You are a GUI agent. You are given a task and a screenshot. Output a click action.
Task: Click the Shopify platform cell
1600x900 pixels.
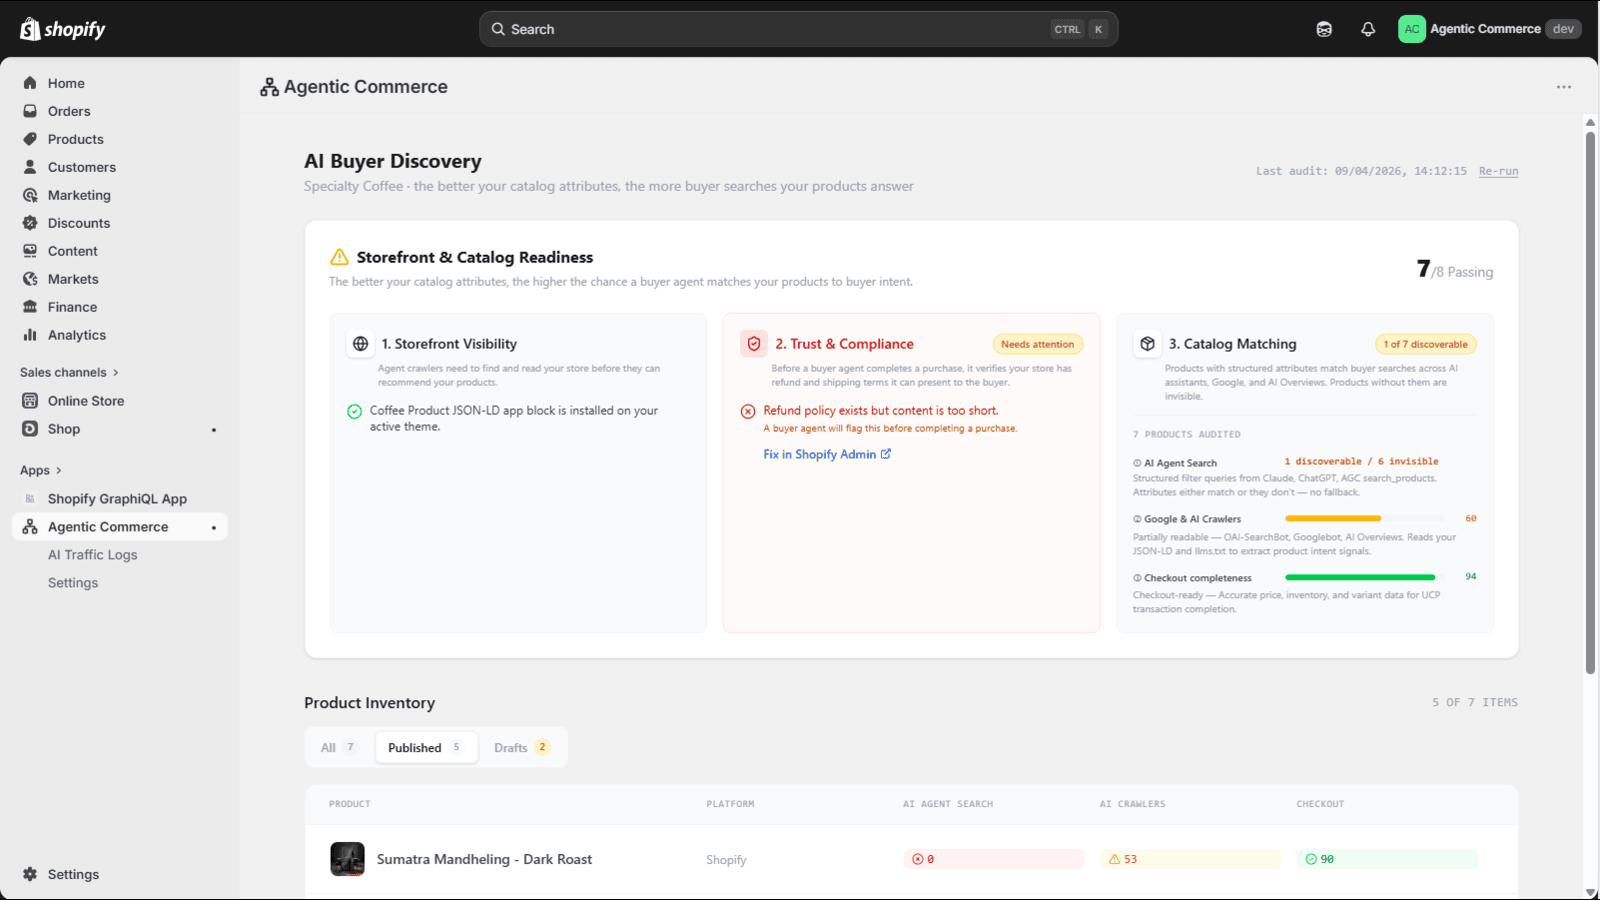pyautogui.click(x=726, y=860)
